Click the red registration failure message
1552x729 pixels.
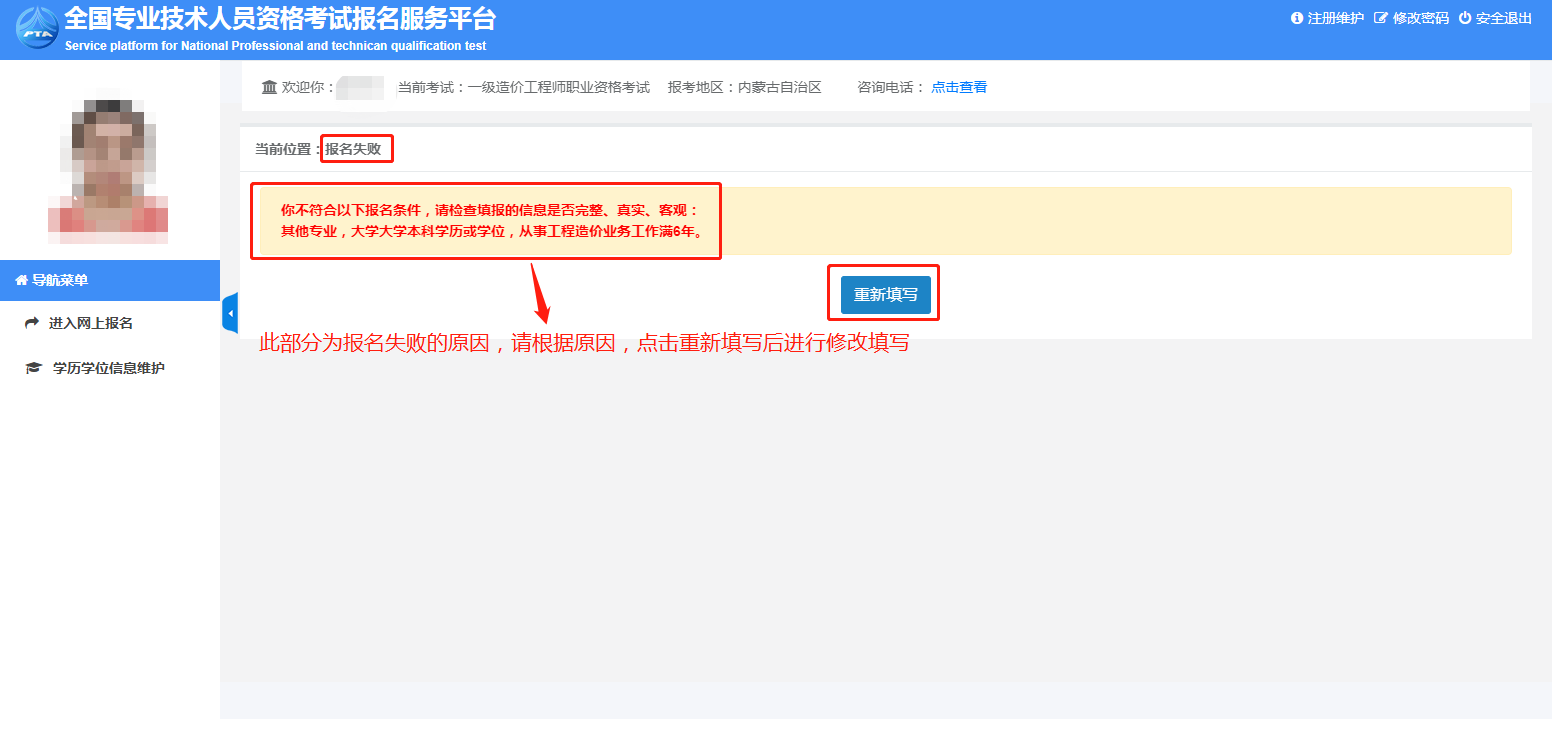[491, 221]
